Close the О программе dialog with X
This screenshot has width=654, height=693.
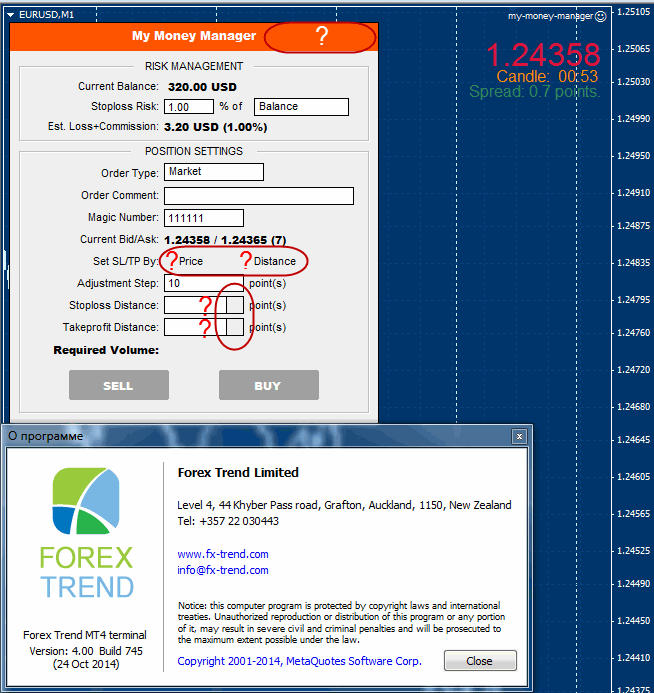[519, 437]
